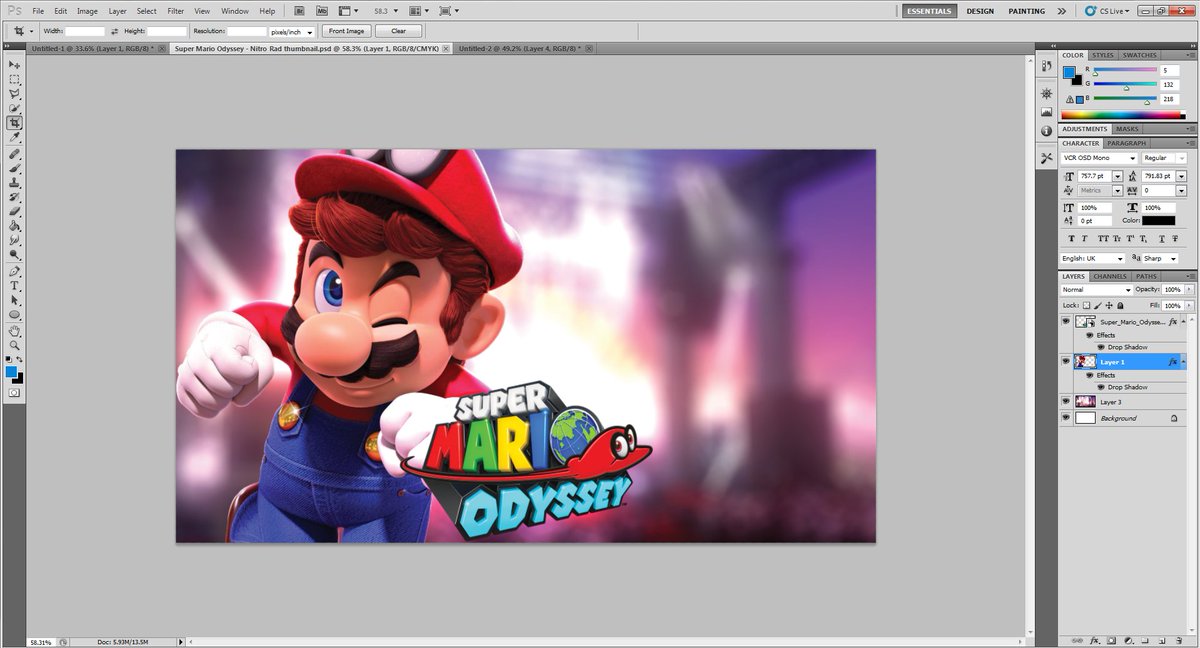This screenshot has height=648, width=1200.
Task: Toggle visibility of Layer 3
Action: [1066, 401]
